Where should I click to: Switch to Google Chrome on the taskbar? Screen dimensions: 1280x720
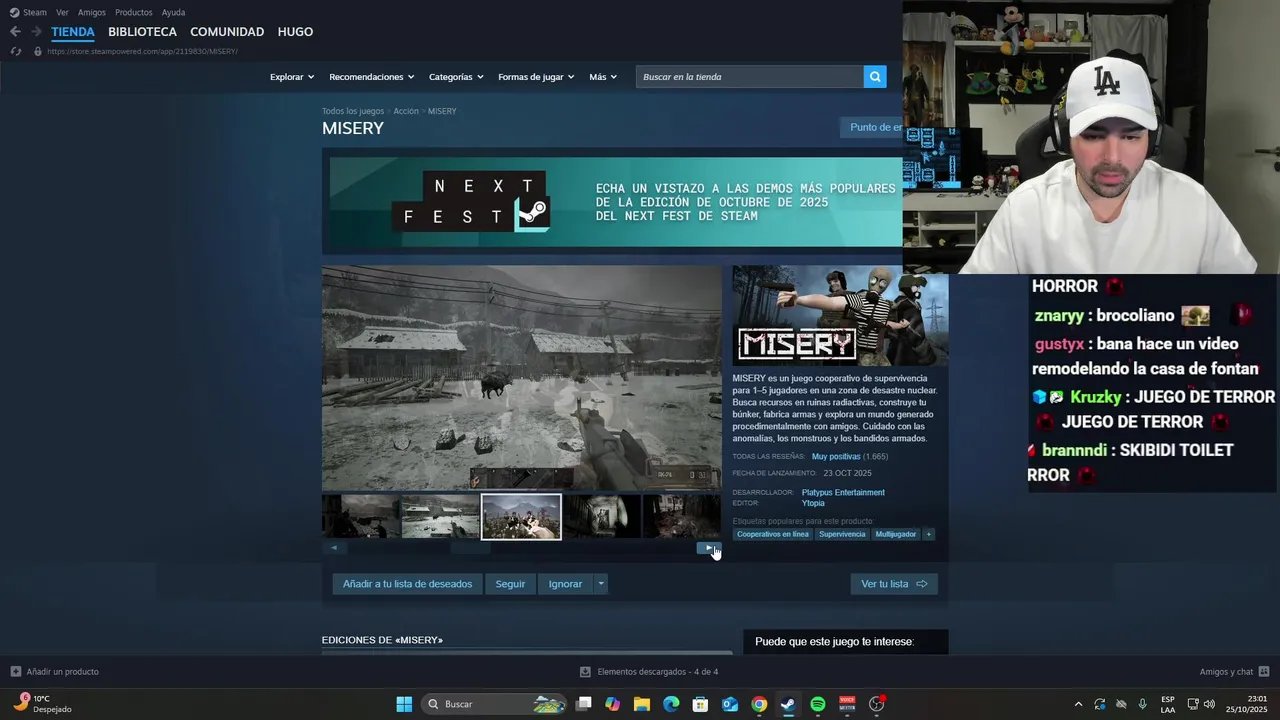(x=759, y=704)
